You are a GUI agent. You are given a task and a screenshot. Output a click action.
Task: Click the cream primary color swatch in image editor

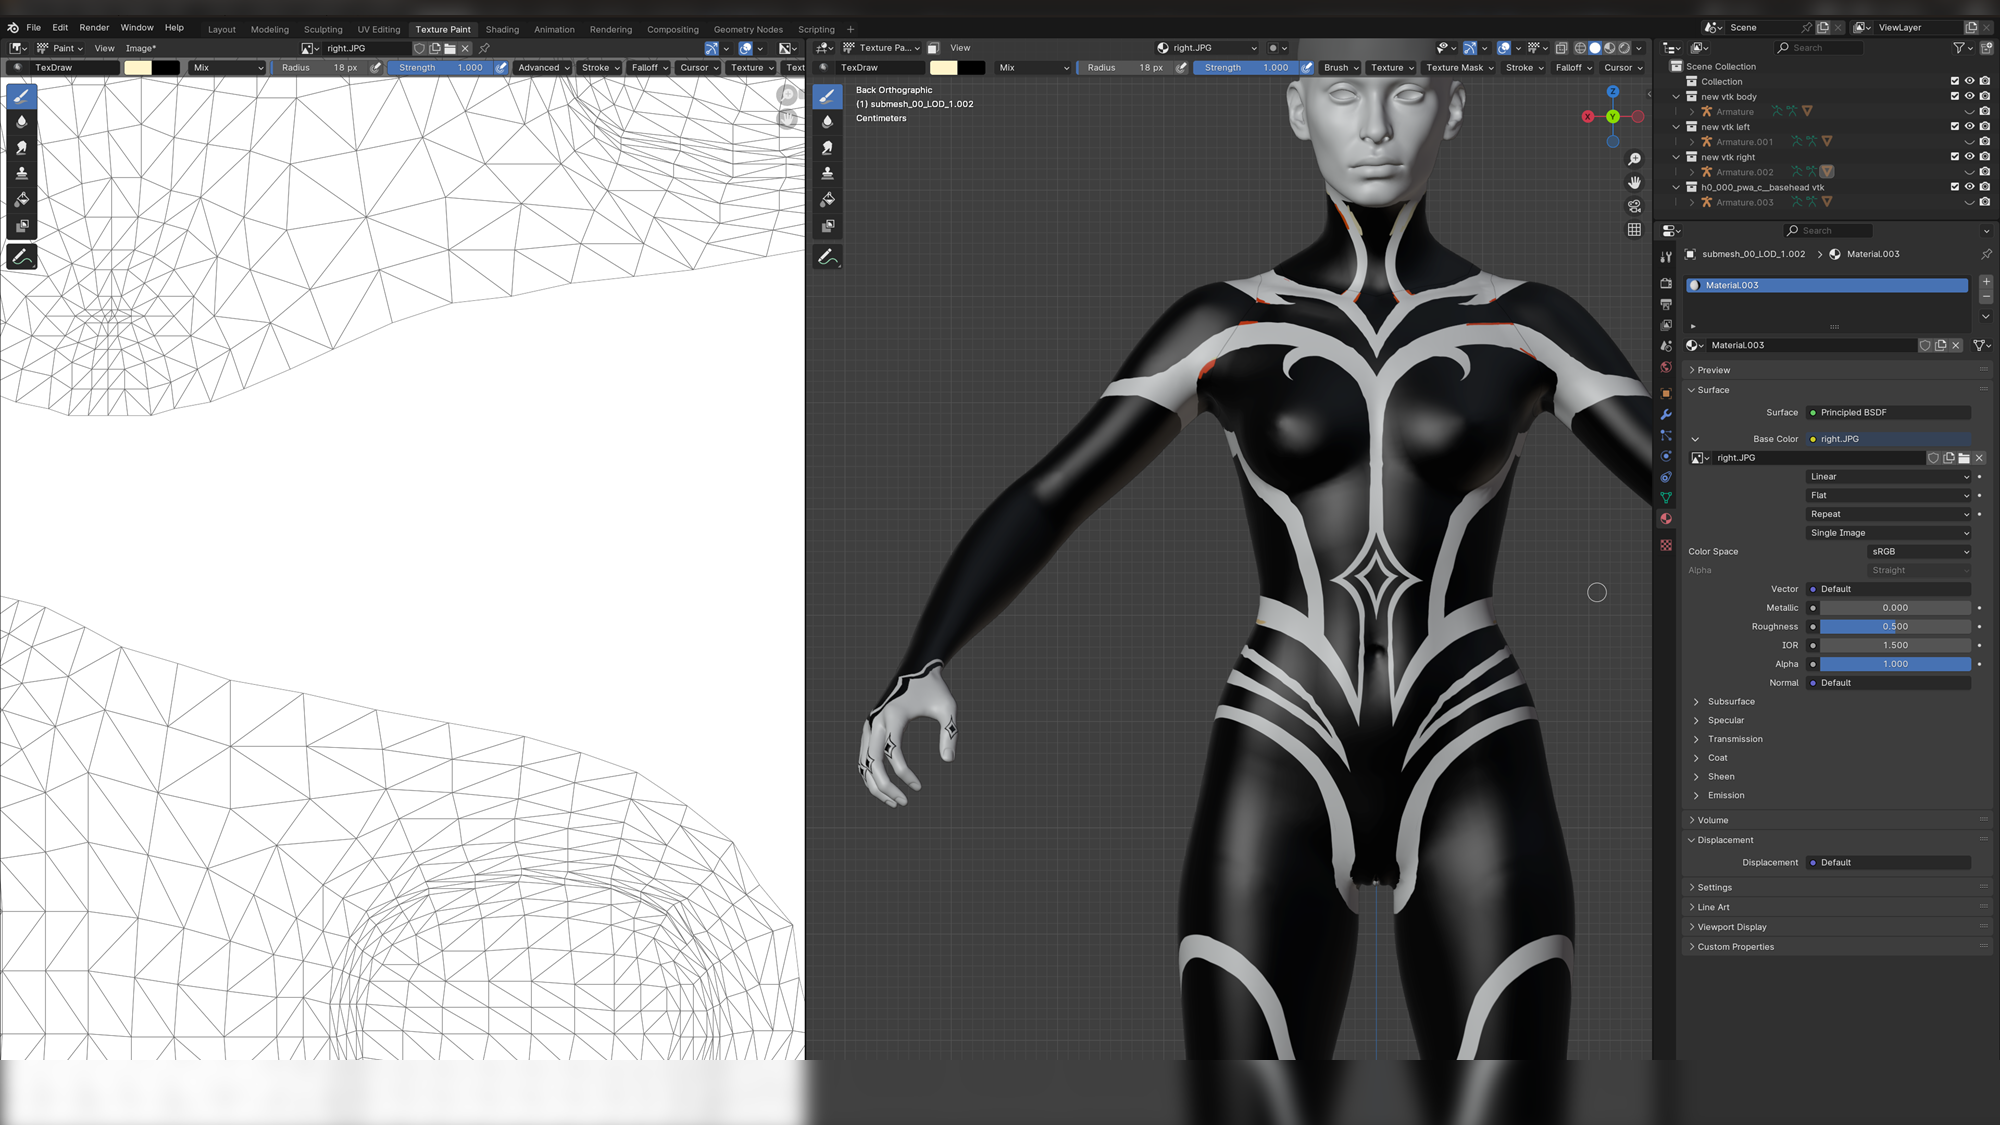138,68
